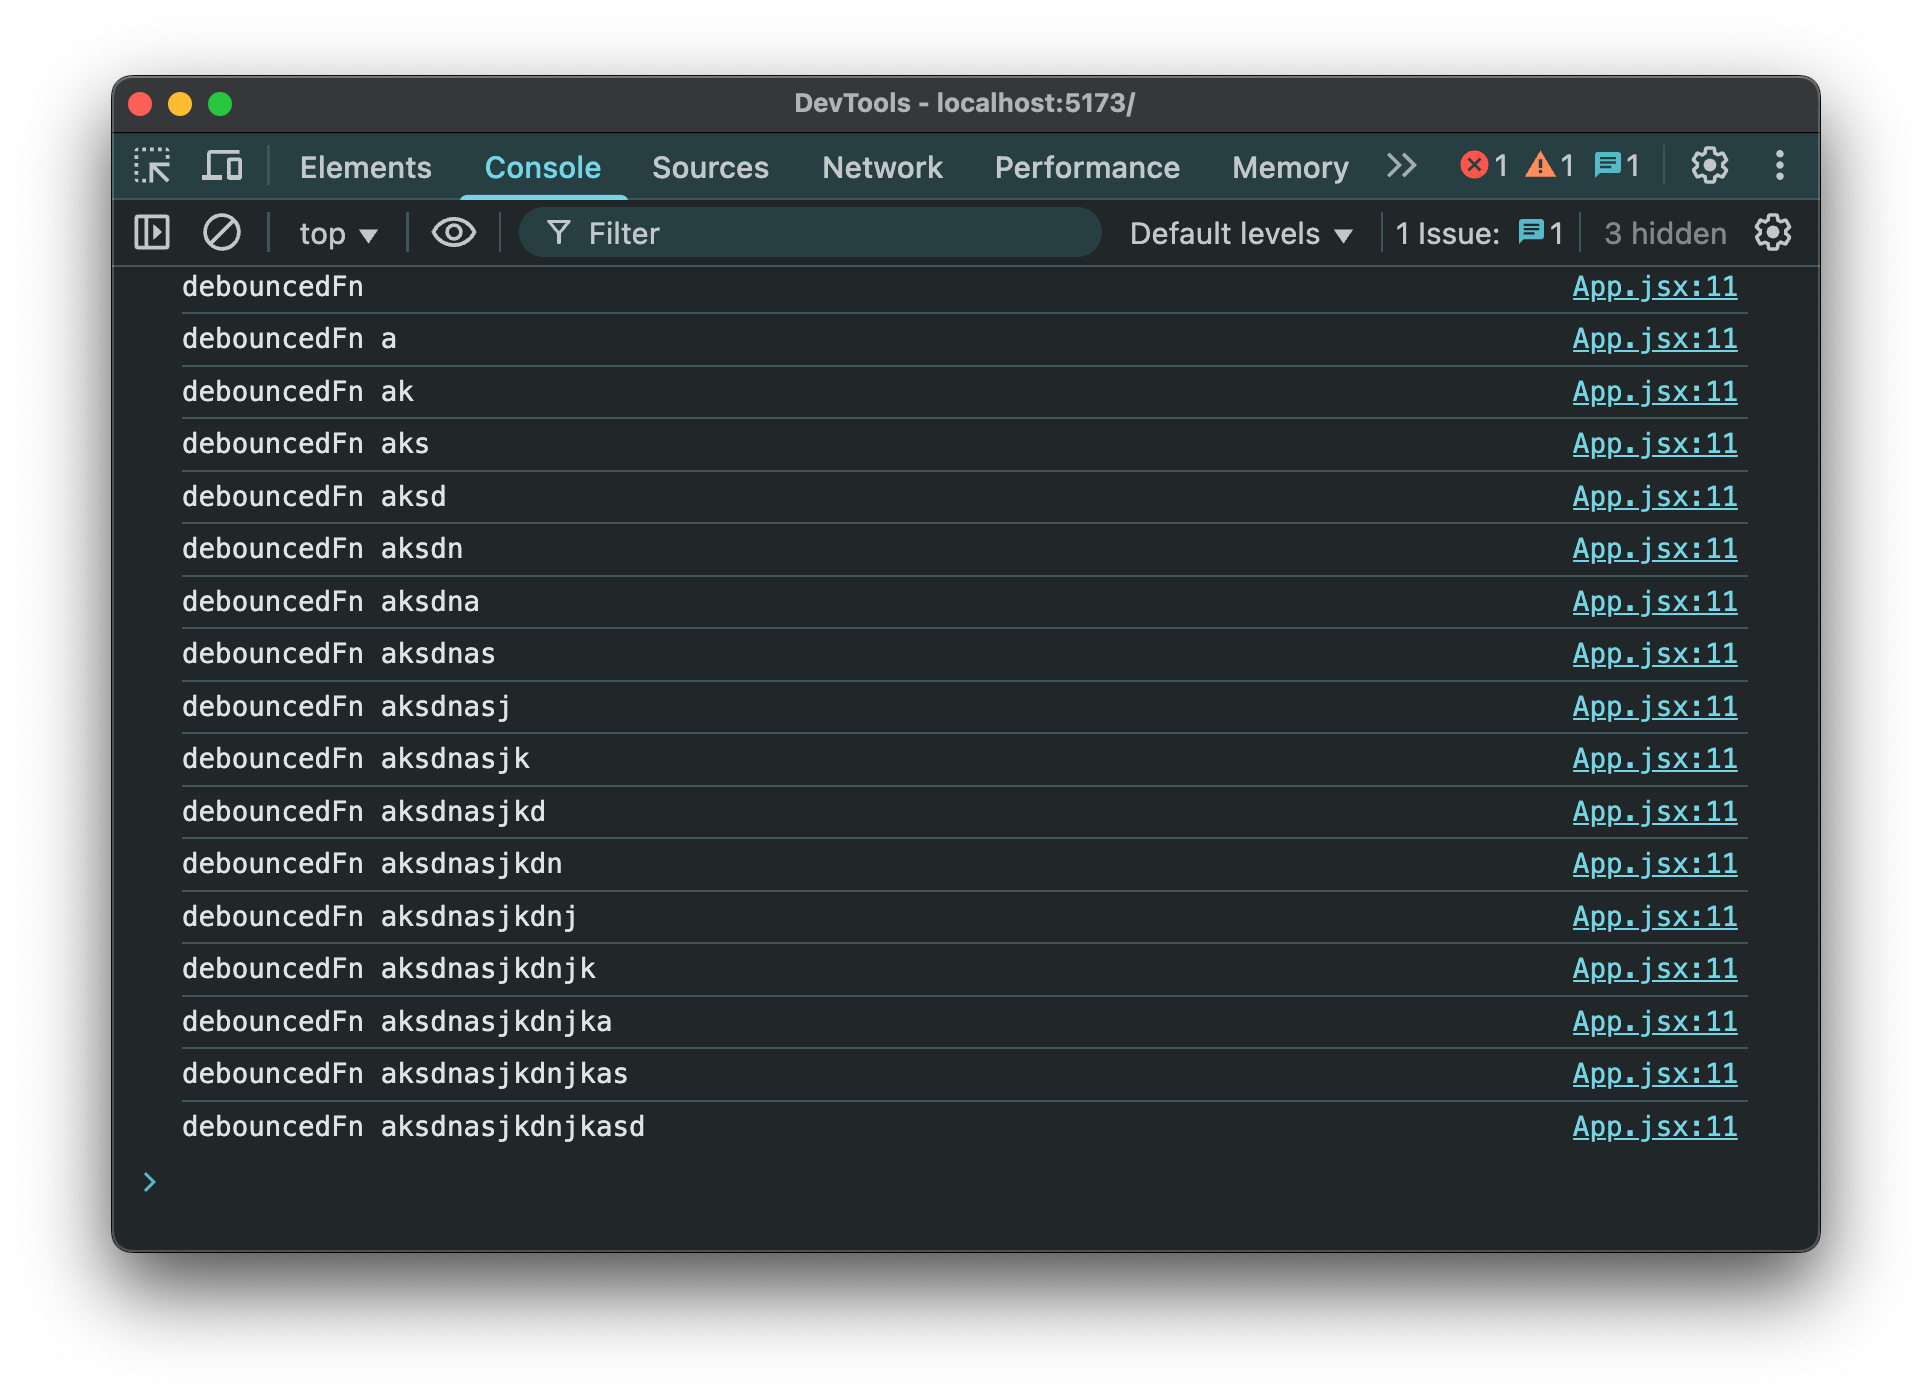Viewport: 1932px width, 1400px height.
Task: Expand the top JavaScript context dropdown
Action: pos(338,234)
